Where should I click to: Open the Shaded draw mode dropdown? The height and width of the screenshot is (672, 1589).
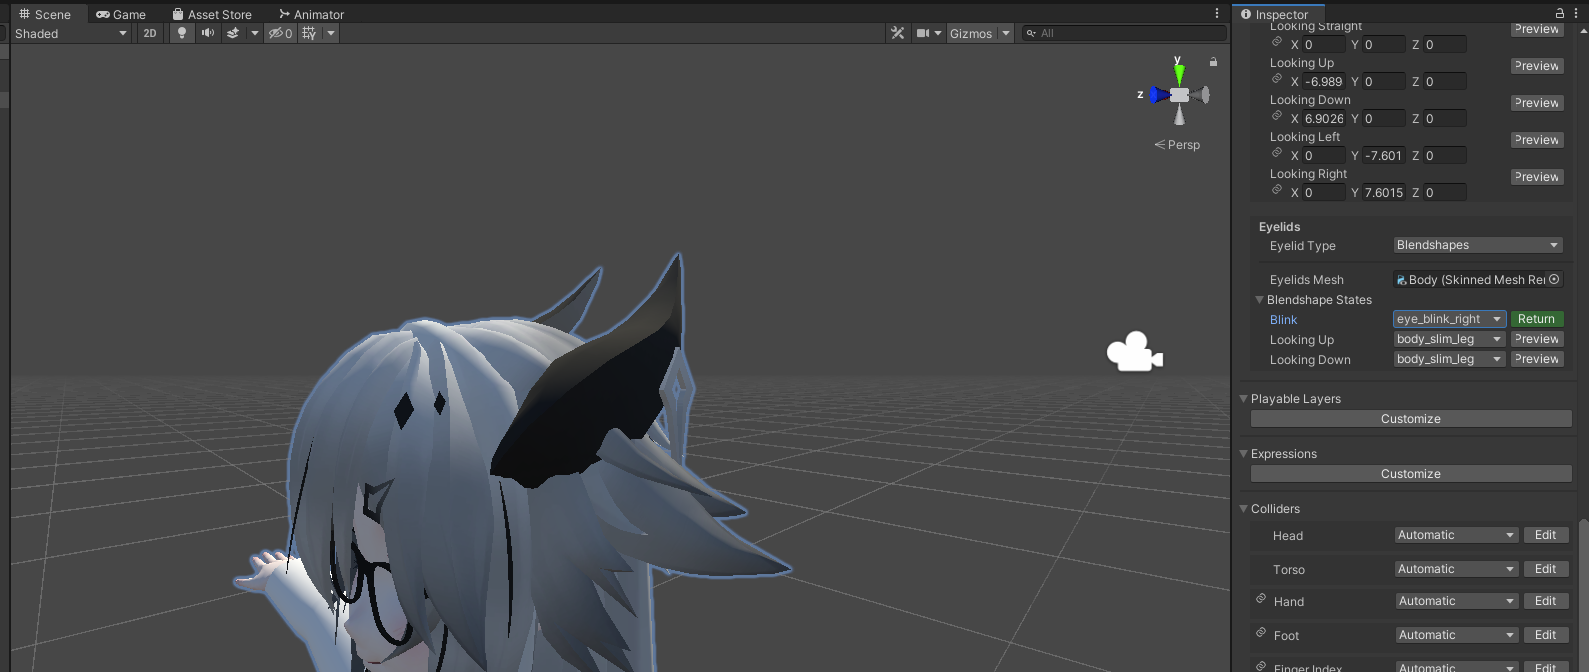pyautogui.click(x=70, y=33)
